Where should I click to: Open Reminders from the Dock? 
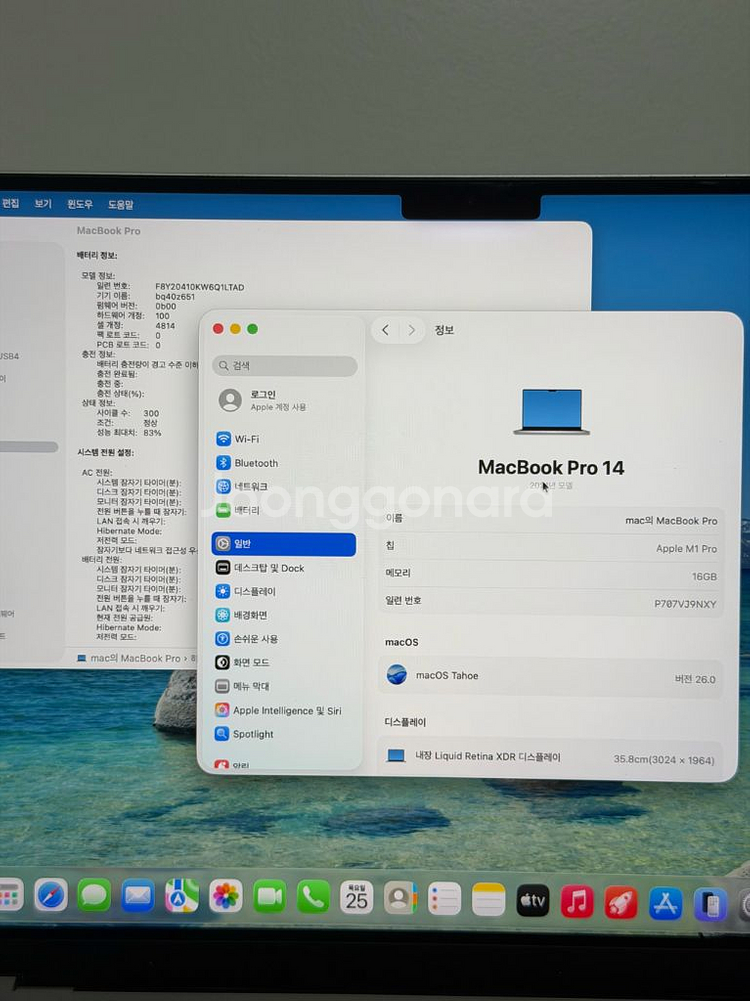444,899
